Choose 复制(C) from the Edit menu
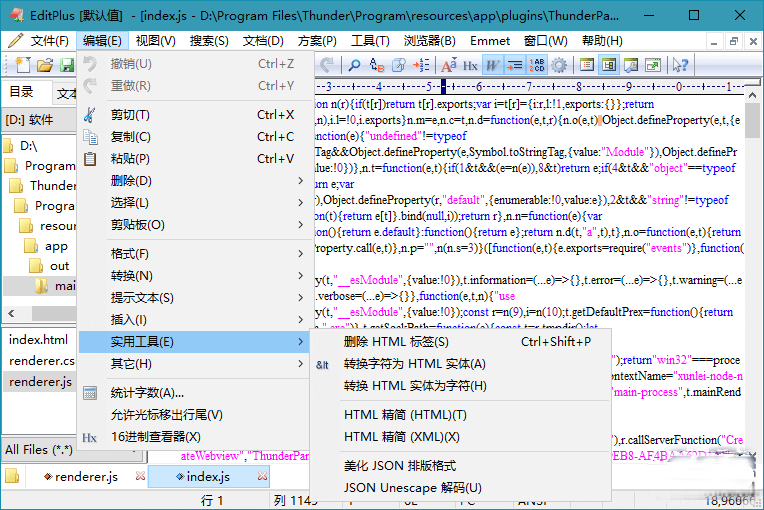 [193, 137]
